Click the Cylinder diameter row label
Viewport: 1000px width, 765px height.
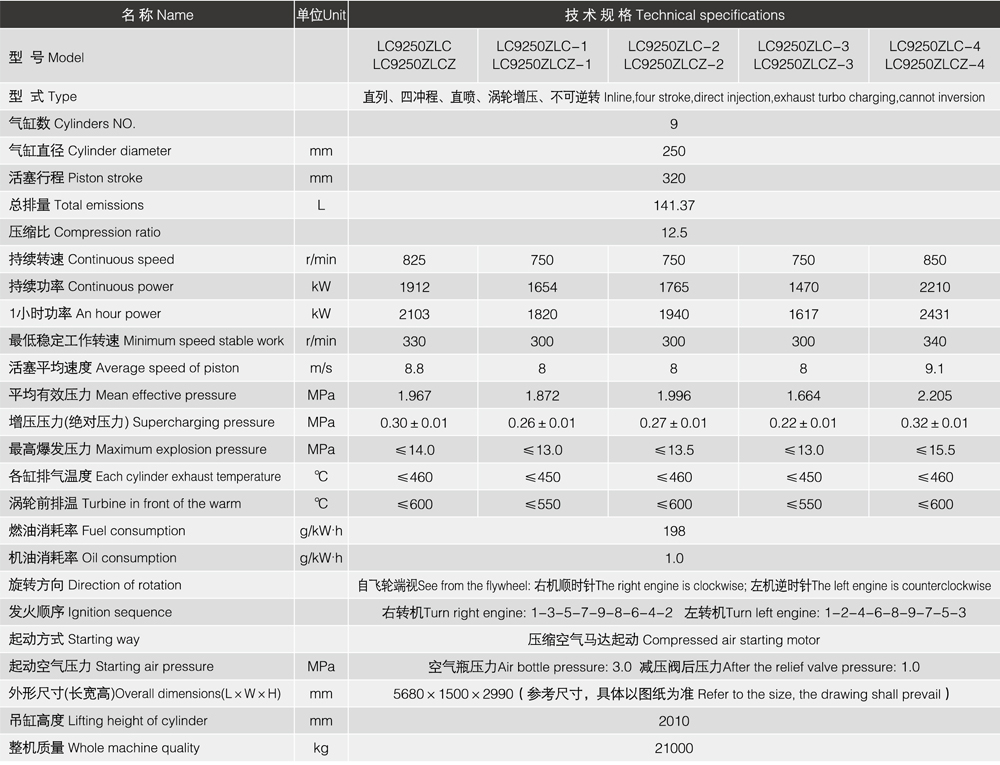[90, 151]
